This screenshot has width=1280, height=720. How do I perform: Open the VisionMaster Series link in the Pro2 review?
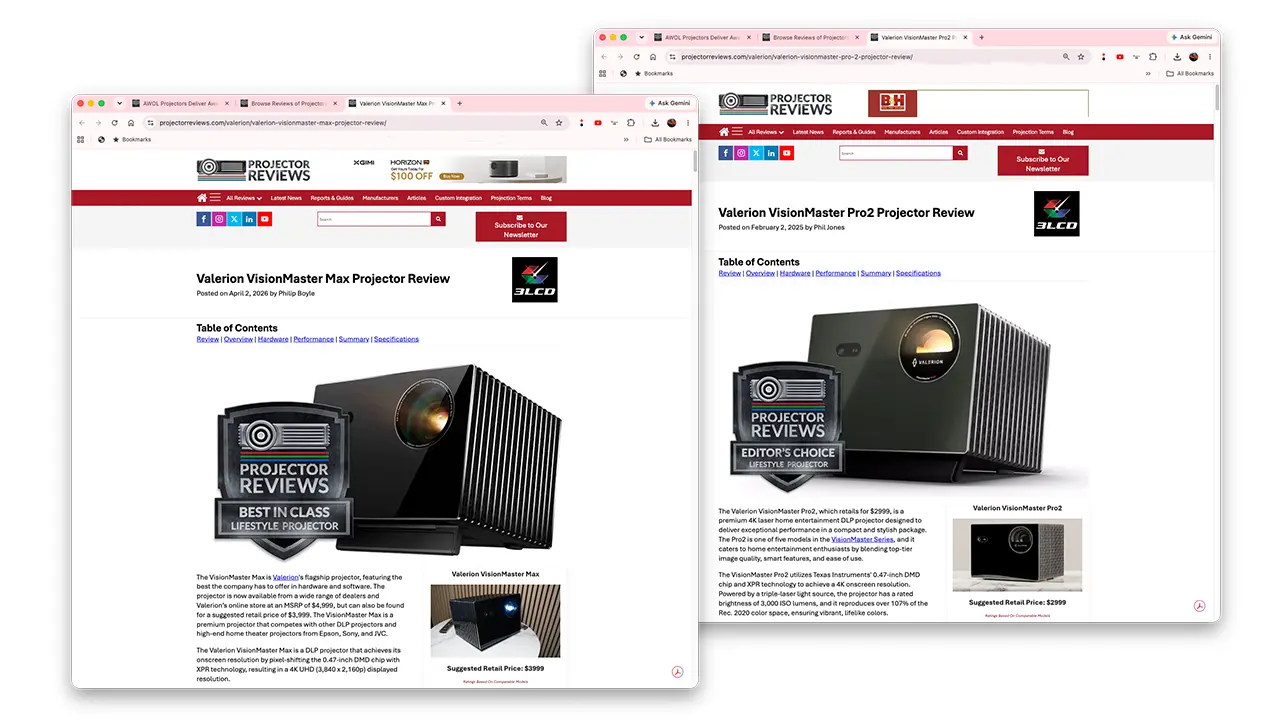pos(862,539)
